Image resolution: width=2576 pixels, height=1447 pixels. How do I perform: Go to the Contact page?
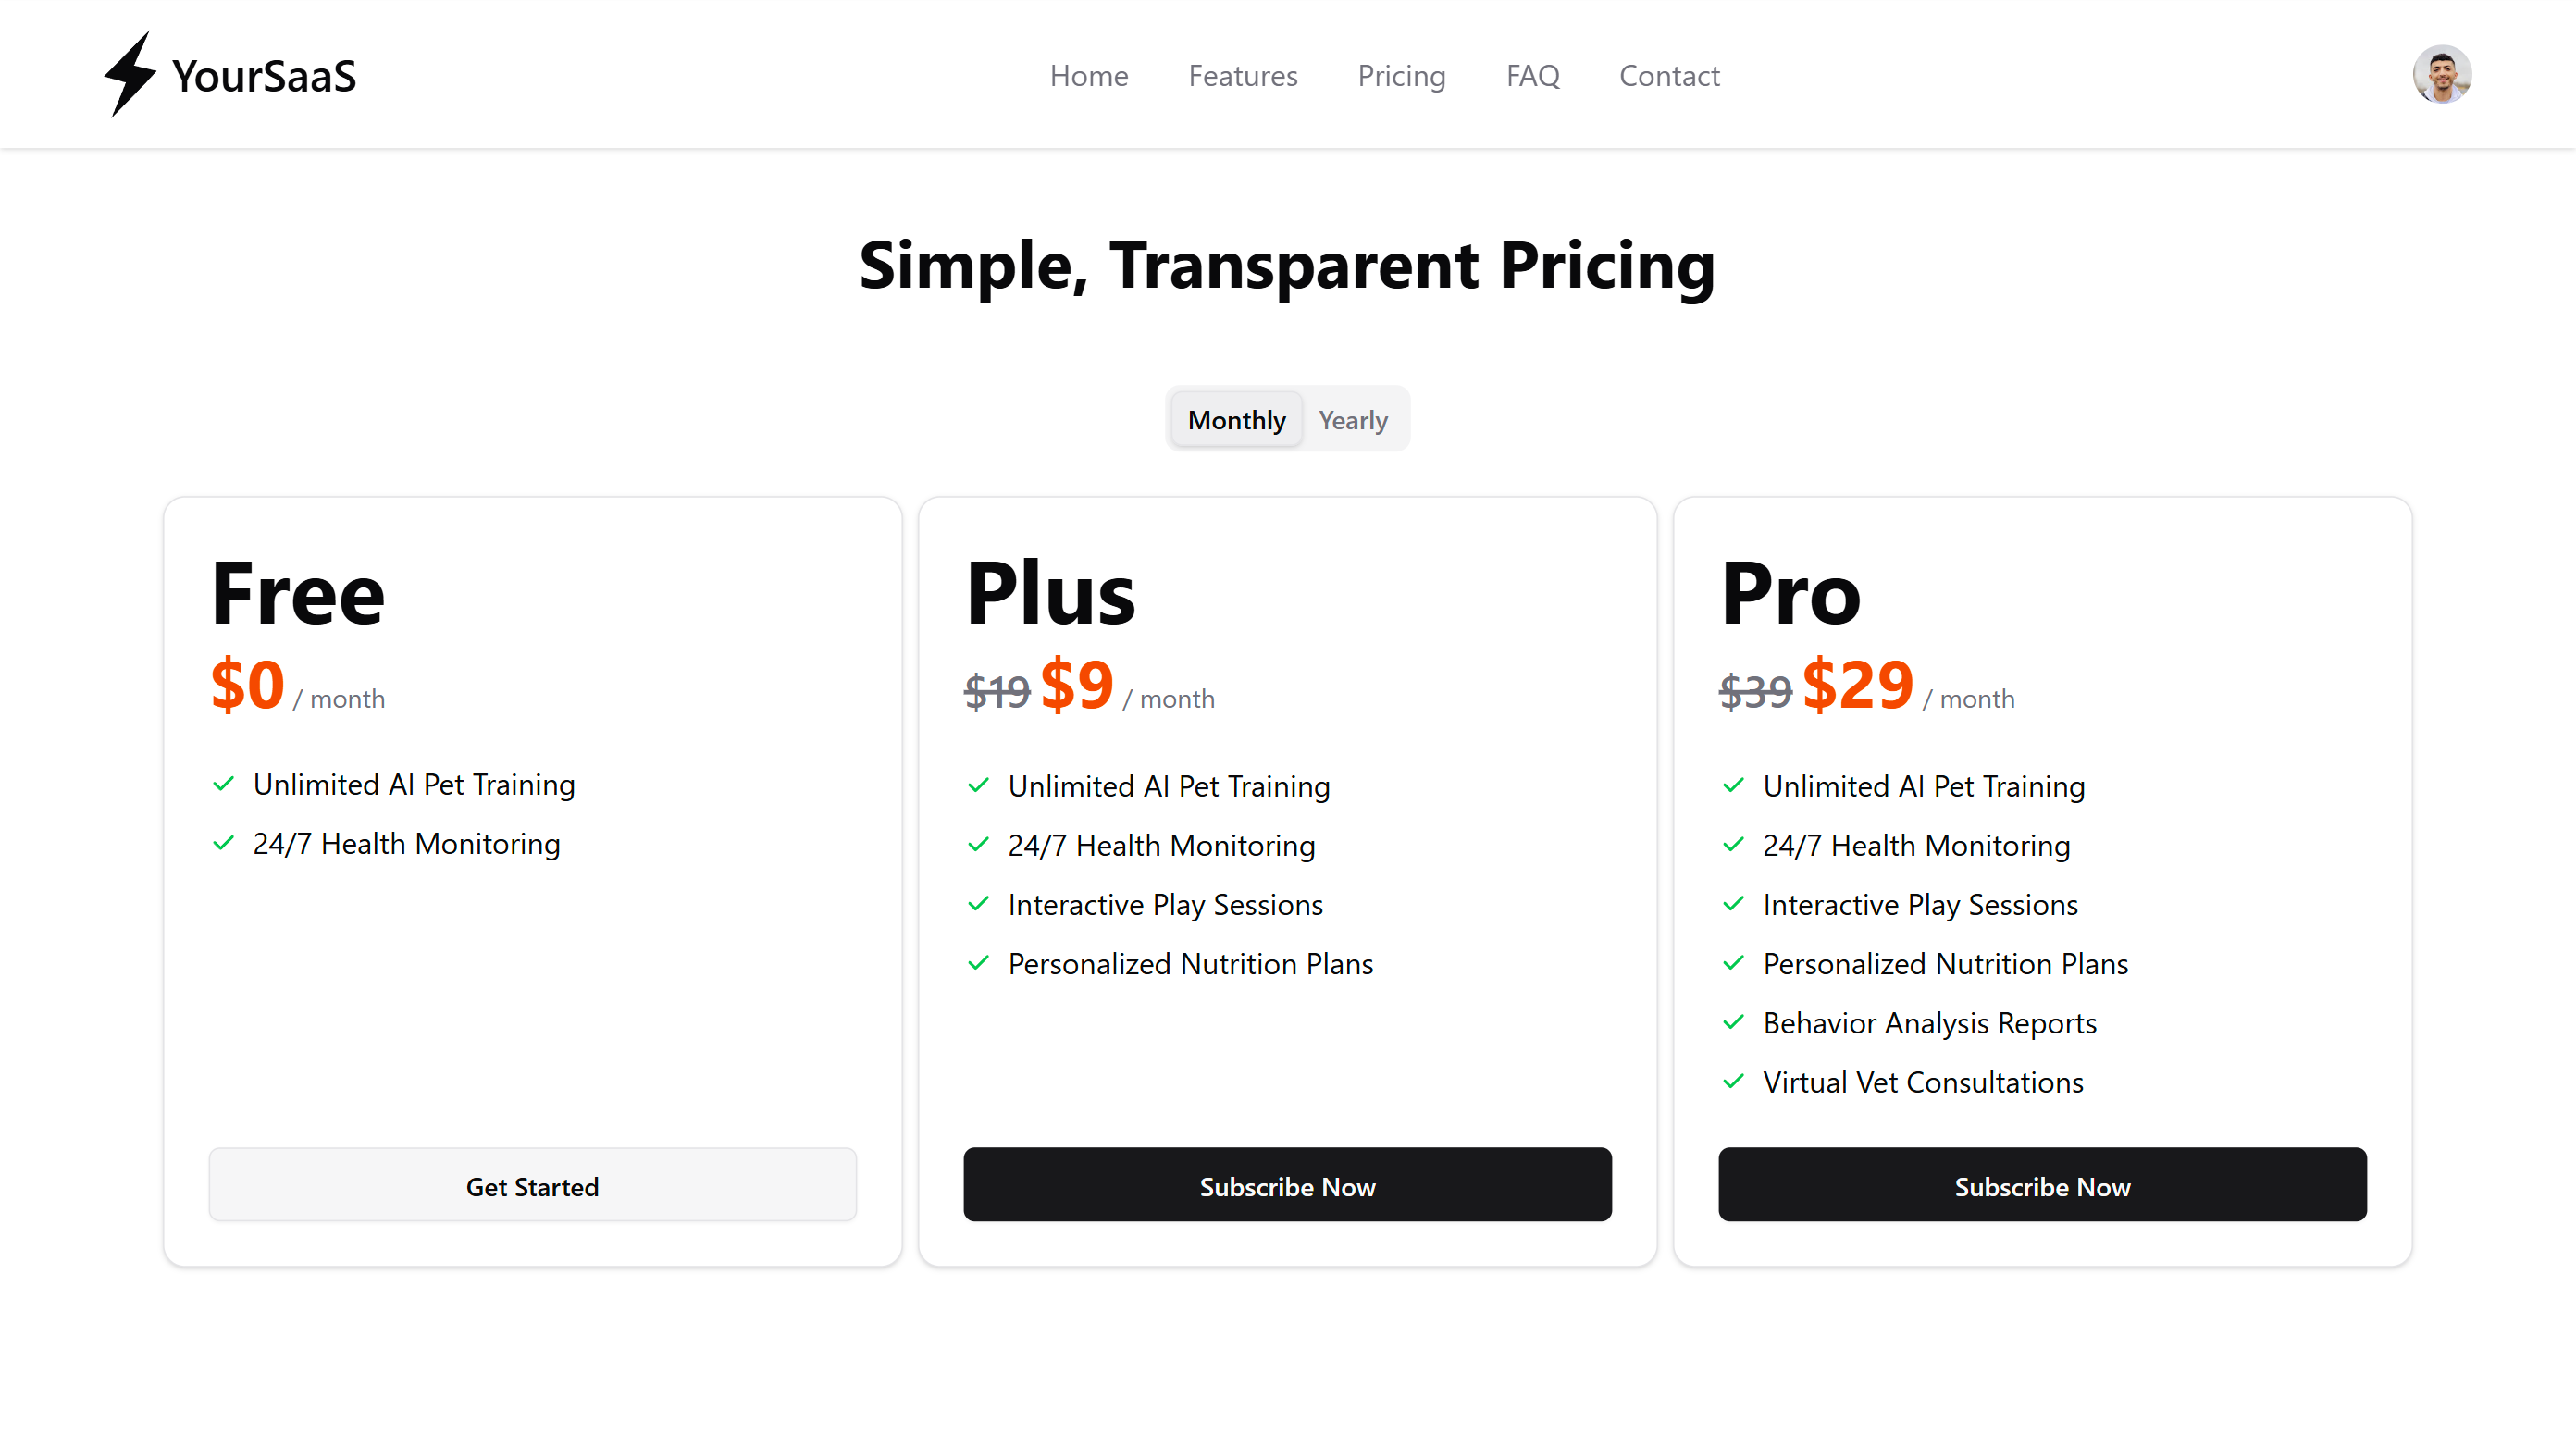coord(1669,76)
